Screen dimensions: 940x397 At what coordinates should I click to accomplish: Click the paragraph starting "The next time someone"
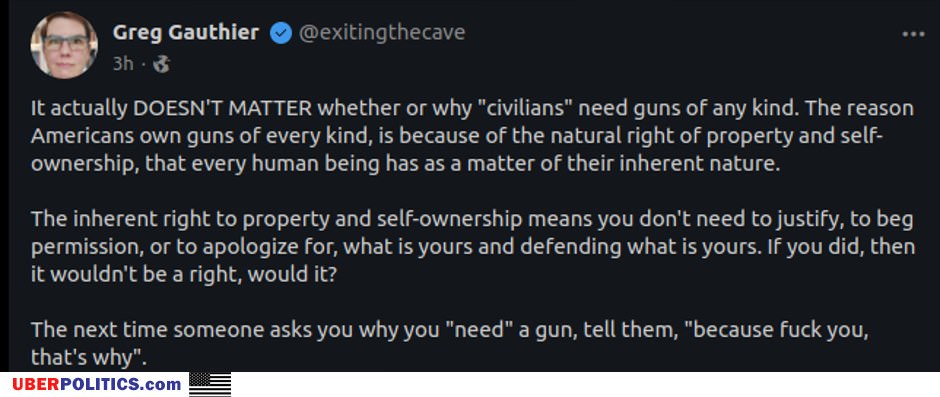tap(450, 344)
